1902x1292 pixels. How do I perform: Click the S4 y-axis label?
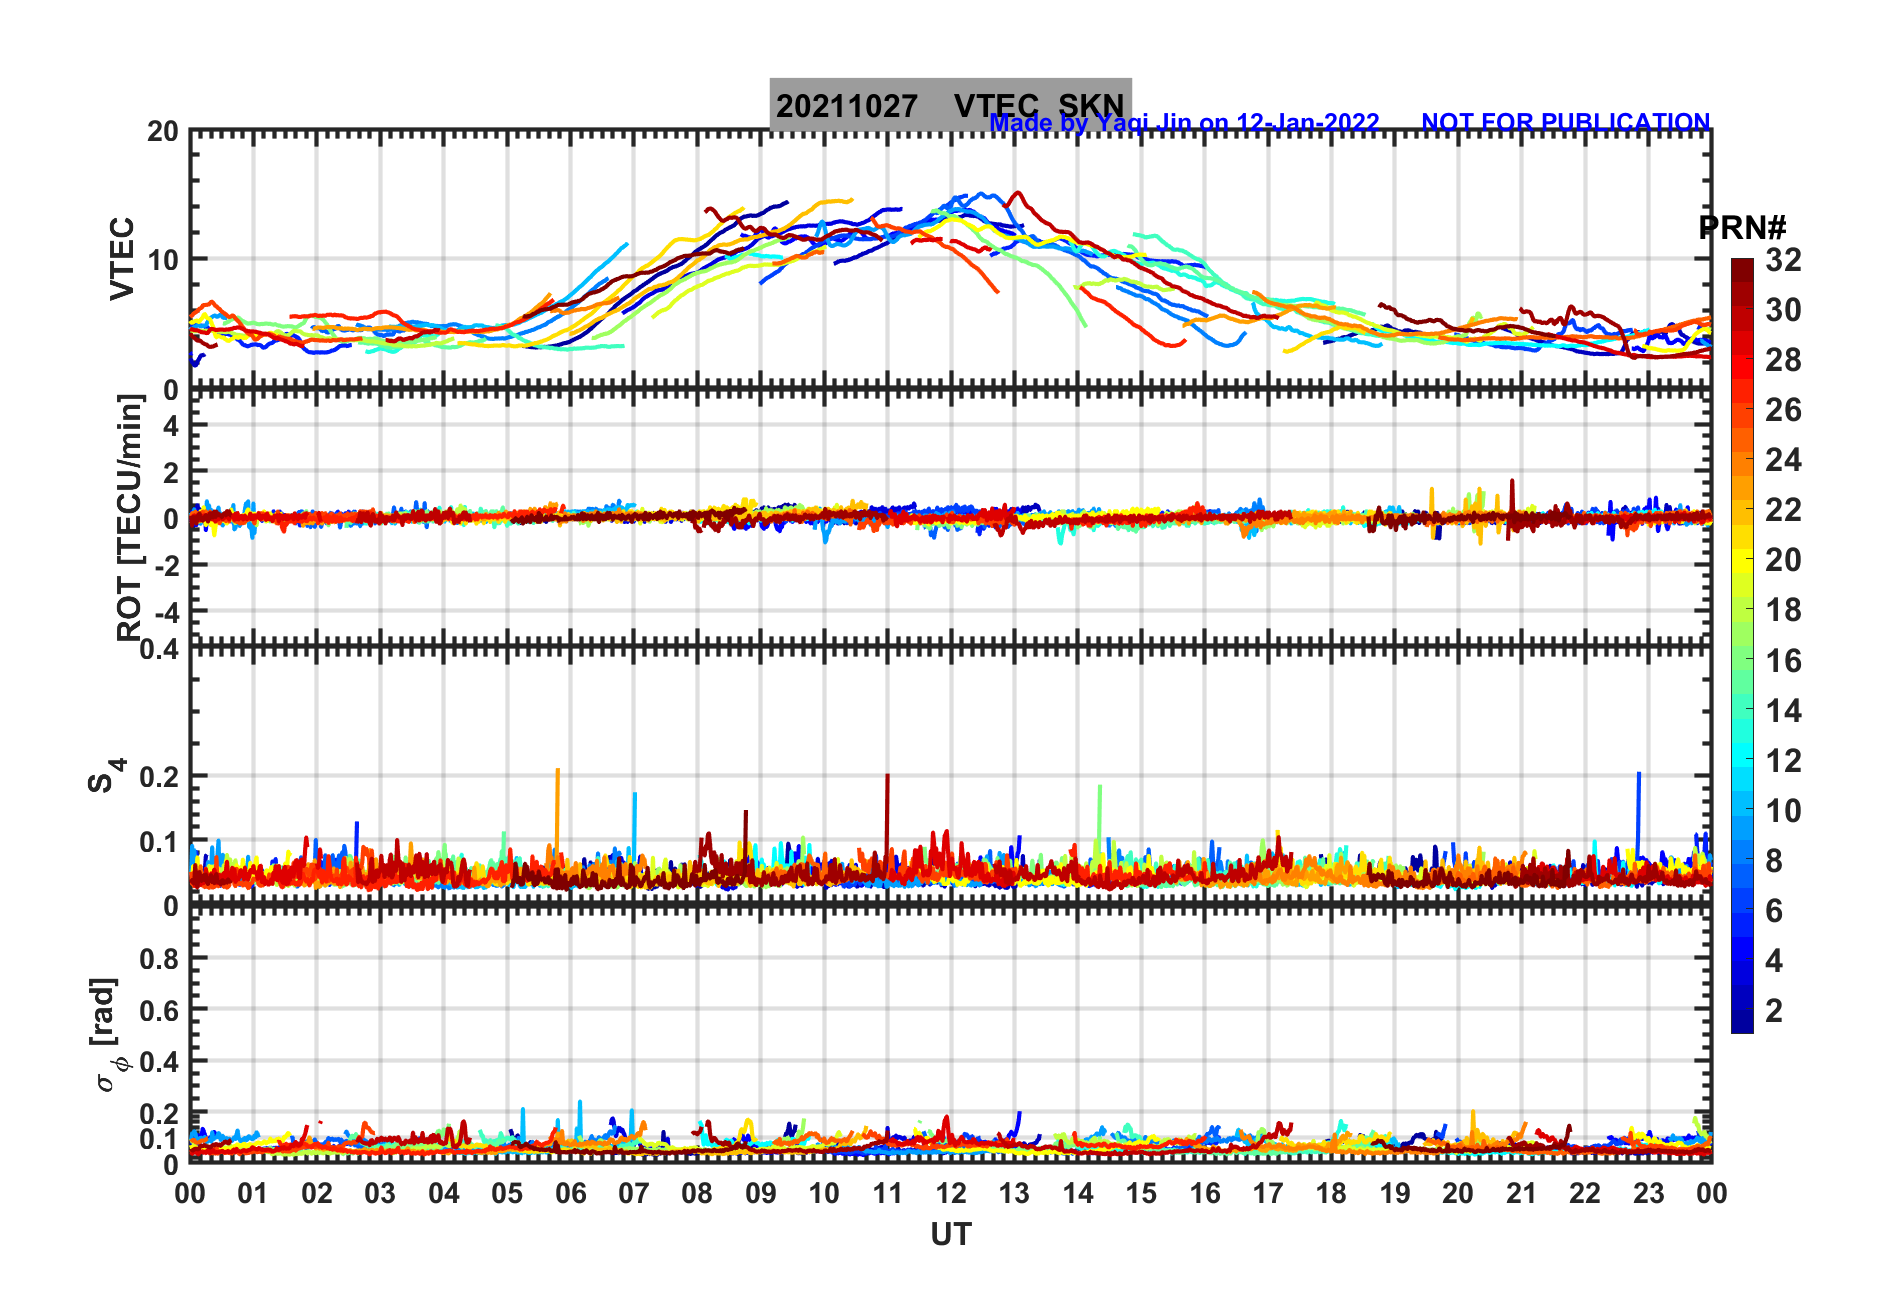pos(106,775)
